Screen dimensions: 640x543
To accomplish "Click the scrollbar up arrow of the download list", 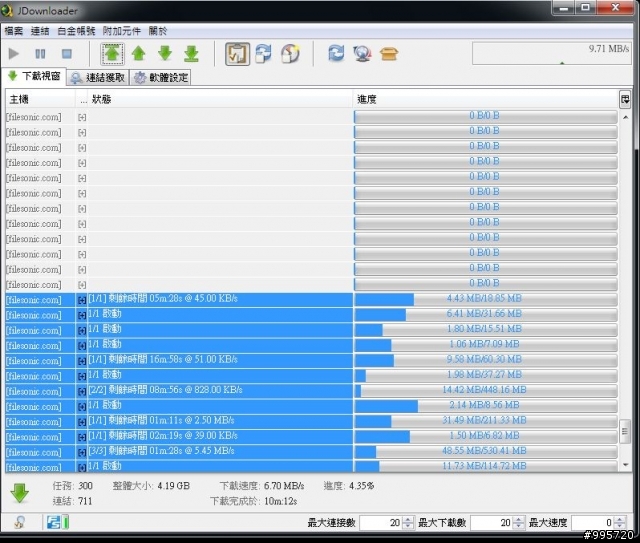I will tap(625, 117).
